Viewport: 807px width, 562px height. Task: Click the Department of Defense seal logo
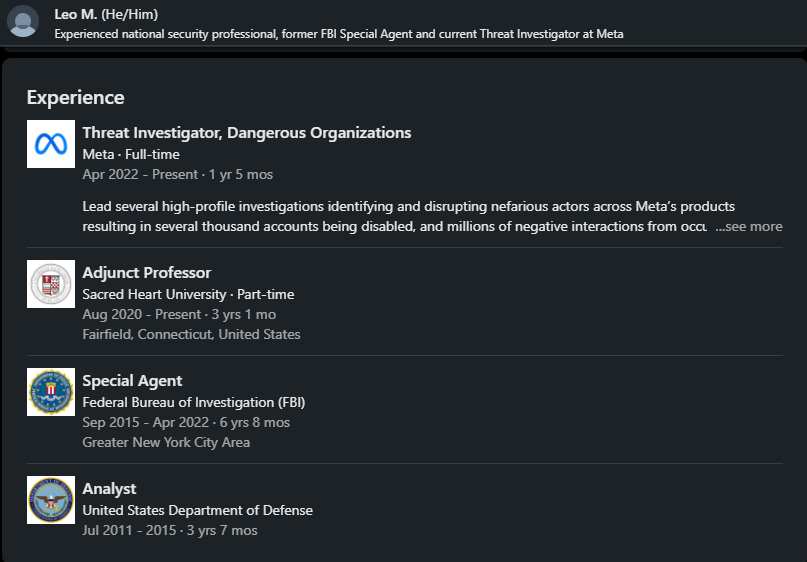coord(51,500)
